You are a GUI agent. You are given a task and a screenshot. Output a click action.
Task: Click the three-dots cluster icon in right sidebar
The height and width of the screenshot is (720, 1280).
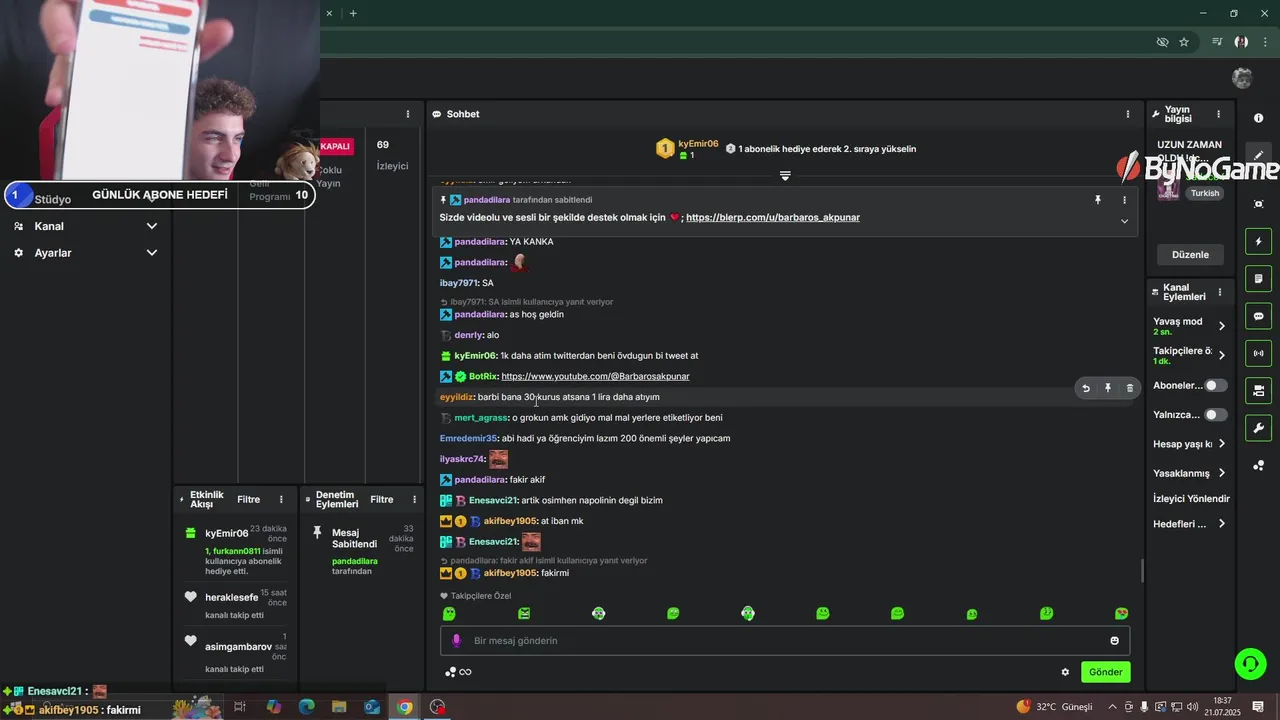coord(1258,466)
